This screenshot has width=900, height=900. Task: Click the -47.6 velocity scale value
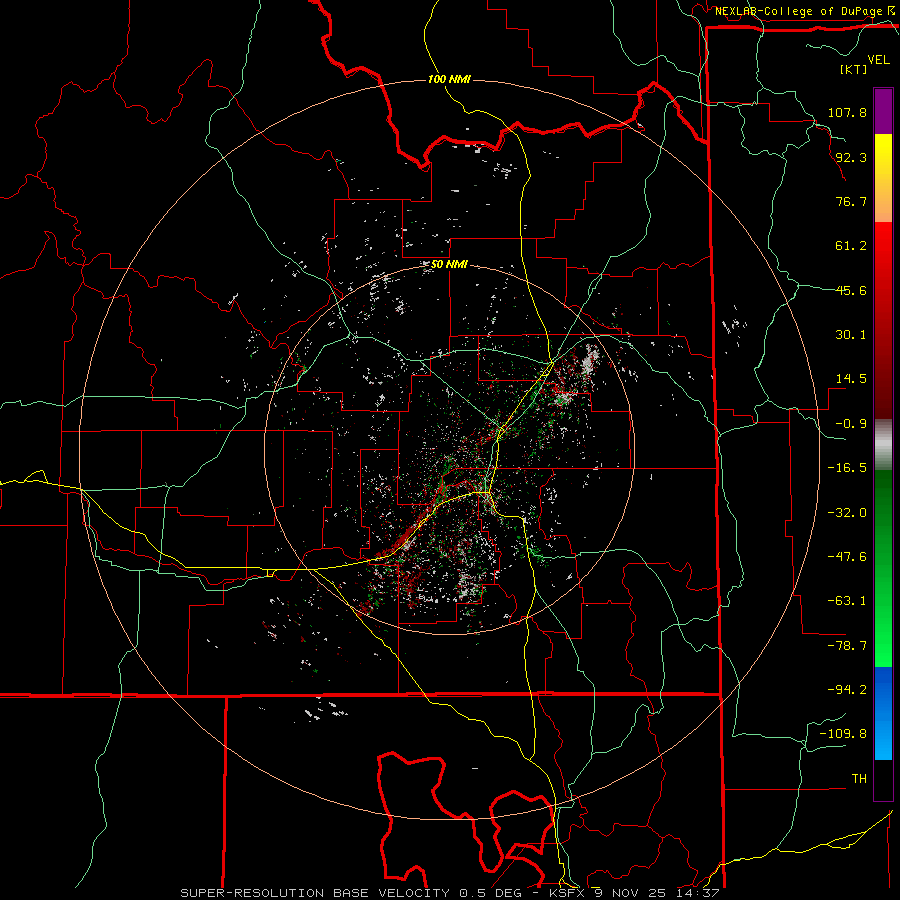click(847, 557)
